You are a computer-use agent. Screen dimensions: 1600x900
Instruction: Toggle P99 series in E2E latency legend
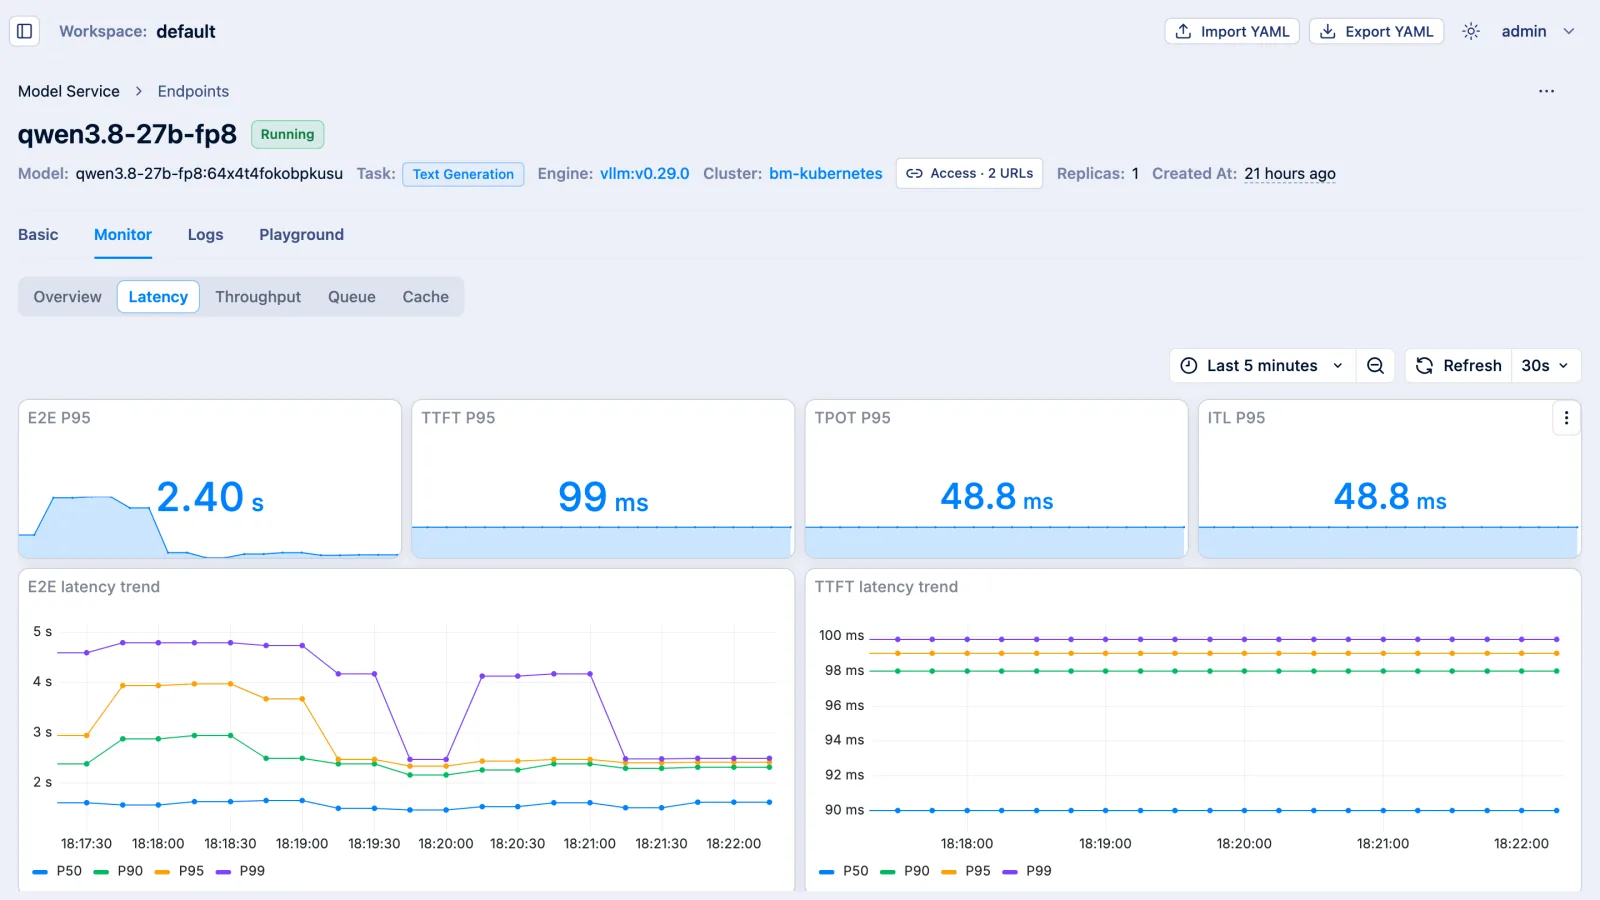241,871
